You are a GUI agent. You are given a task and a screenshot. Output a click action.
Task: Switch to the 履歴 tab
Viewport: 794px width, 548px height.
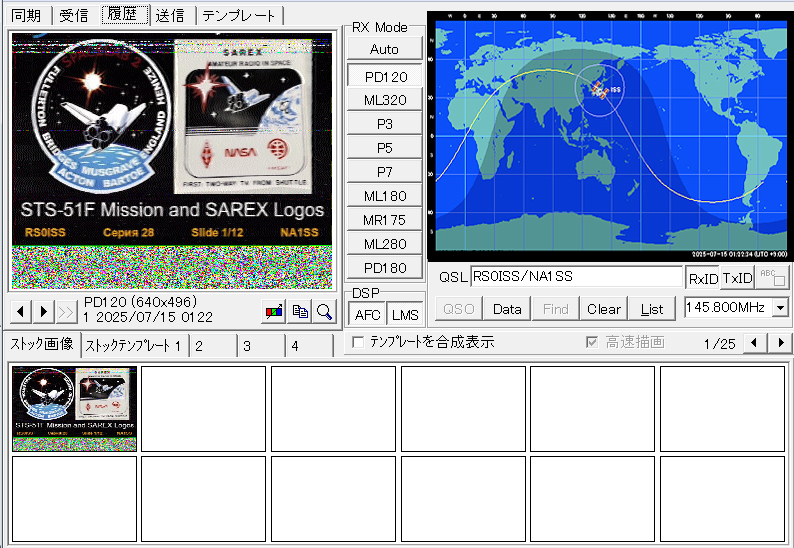[123, 14]
